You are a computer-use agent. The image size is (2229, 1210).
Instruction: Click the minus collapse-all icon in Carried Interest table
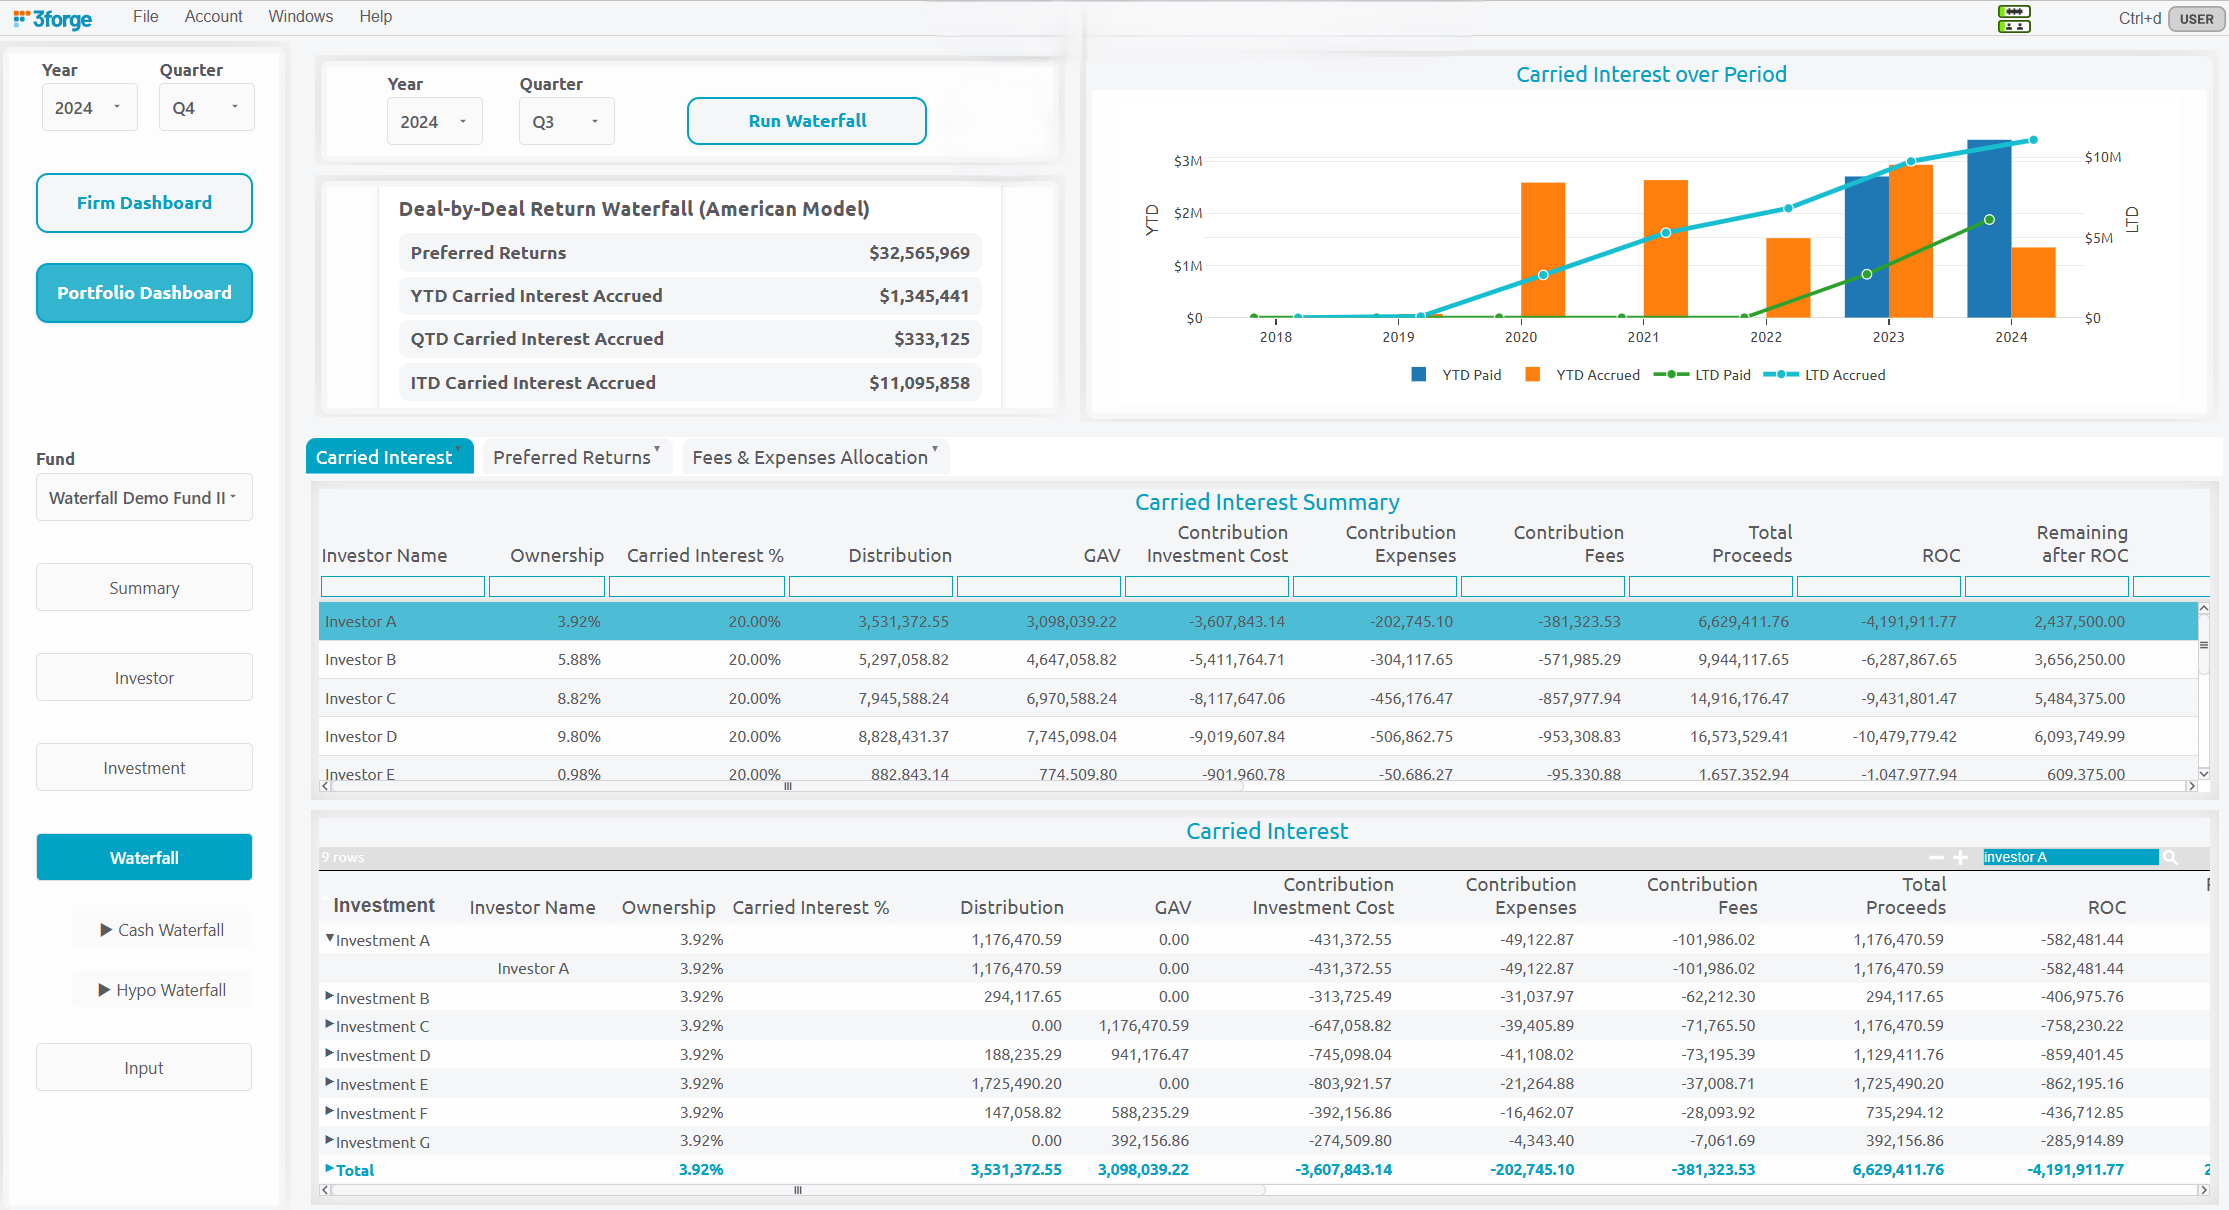coord(1936,857)
